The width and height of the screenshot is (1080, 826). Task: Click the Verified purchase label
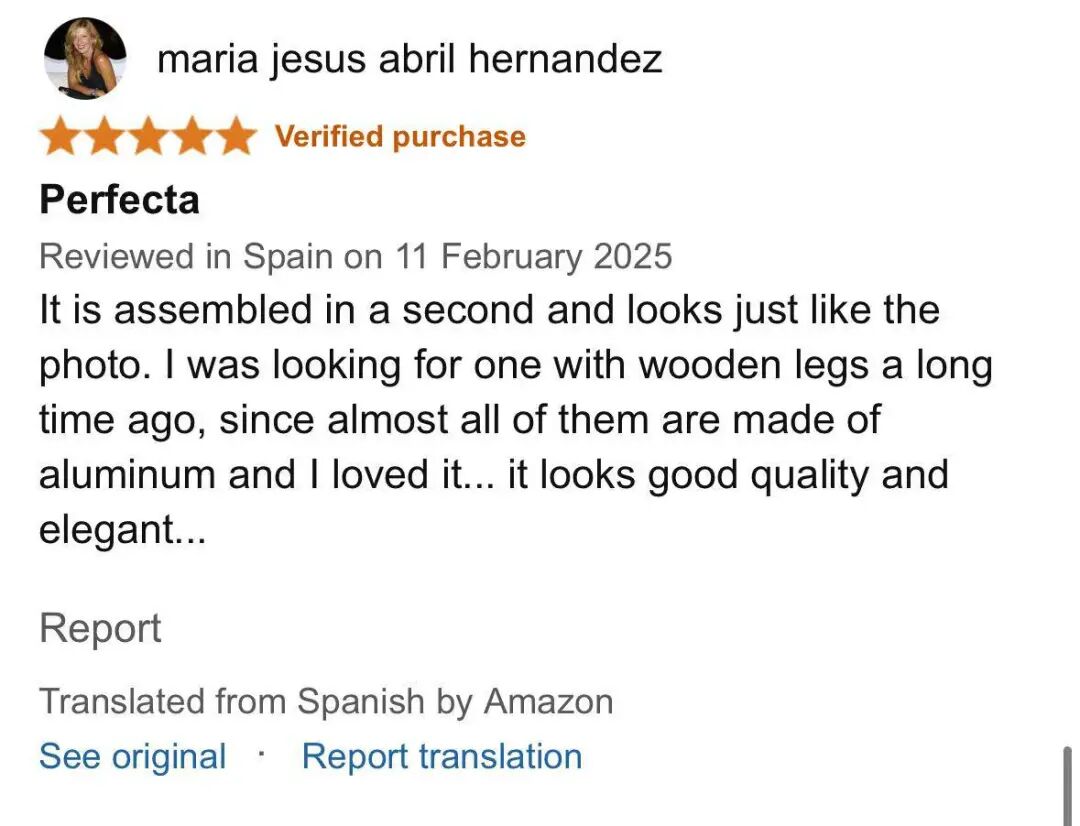[x=400, y=136]
